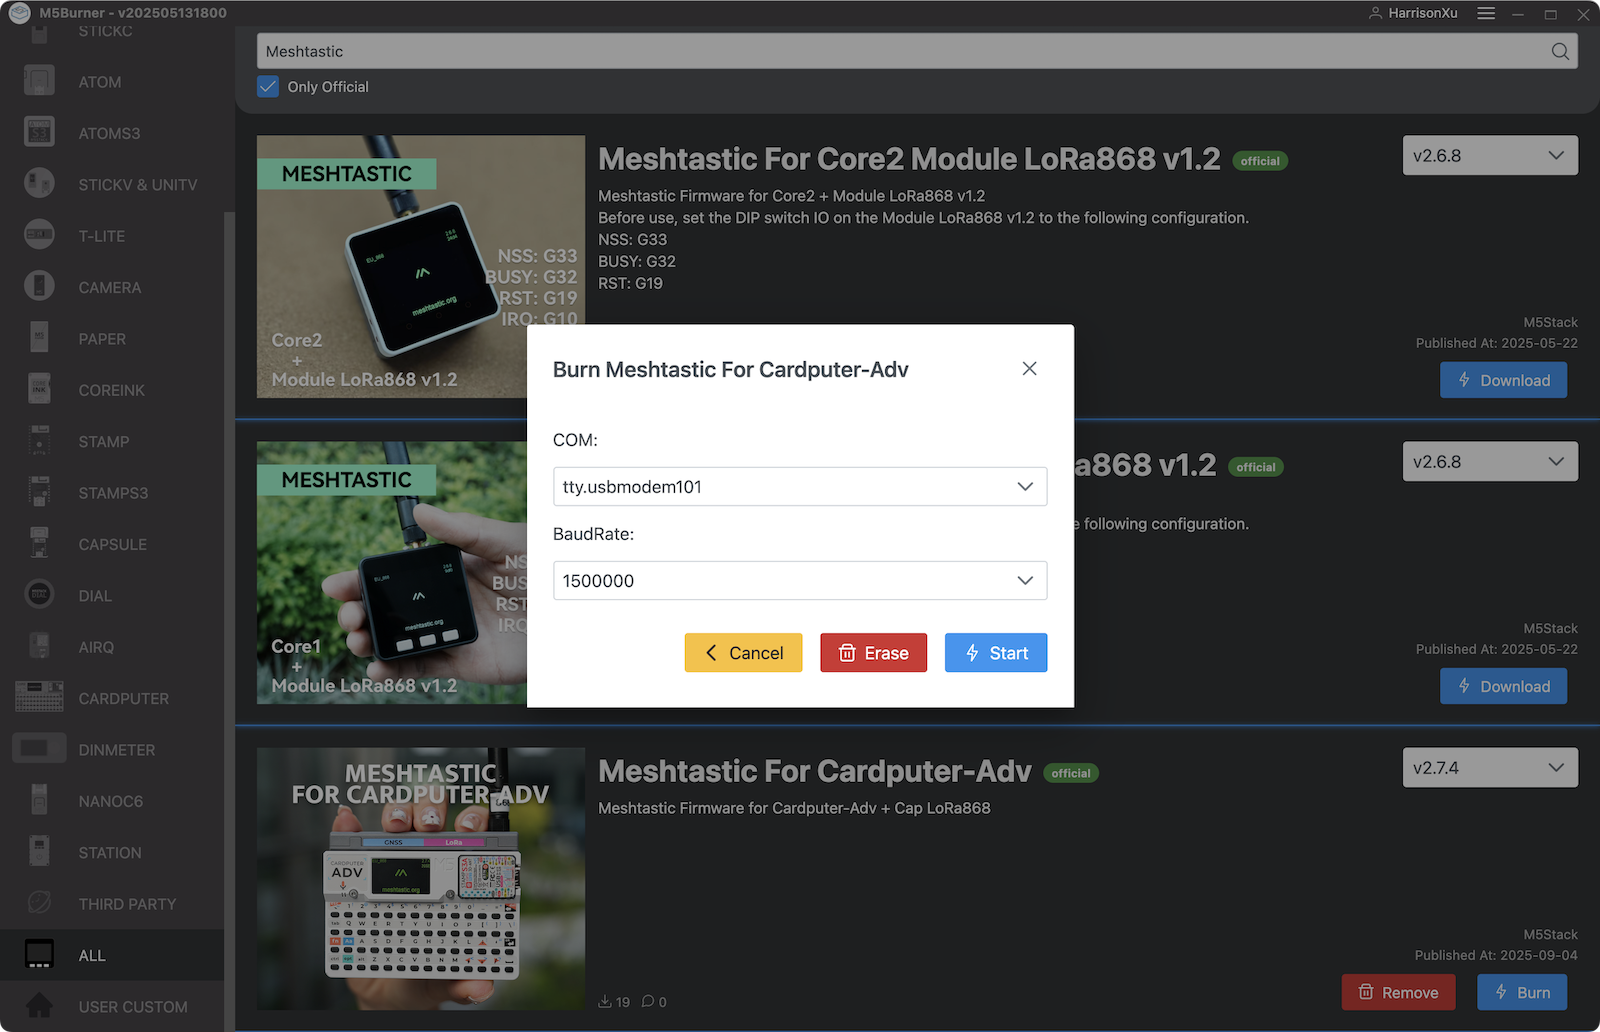
Task: Open the COM port dropdown tty.usbmodem101
Action: [800, 487]
